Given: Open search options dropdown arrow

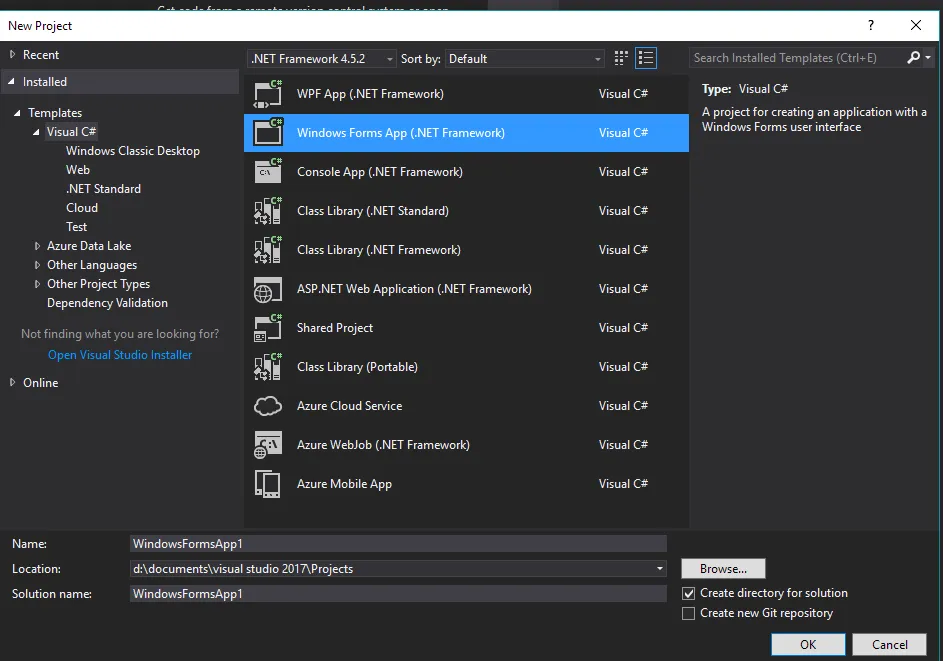Looking at the screenshot, I should pos(928,58).
